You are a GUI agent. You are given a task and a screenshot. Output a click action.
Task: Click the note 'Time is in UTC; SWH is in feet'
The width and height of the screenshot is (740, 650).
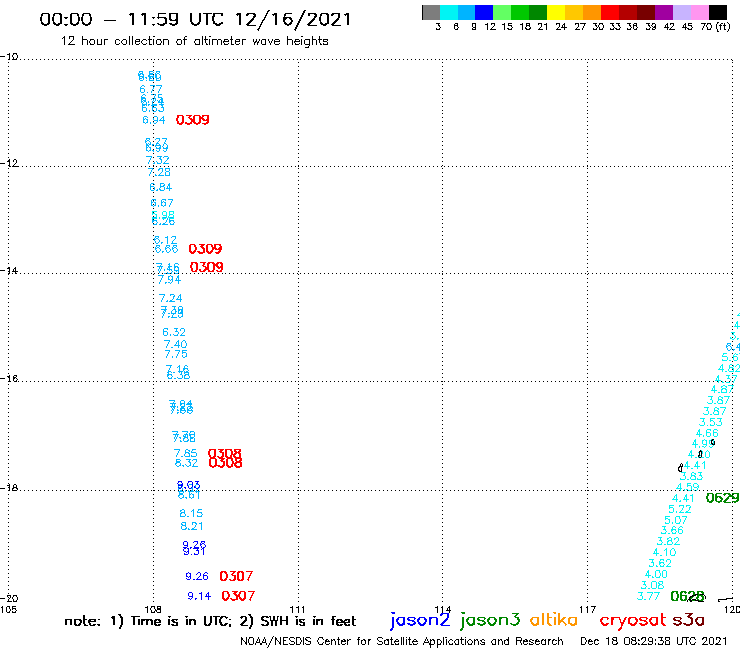pos(210,621)
